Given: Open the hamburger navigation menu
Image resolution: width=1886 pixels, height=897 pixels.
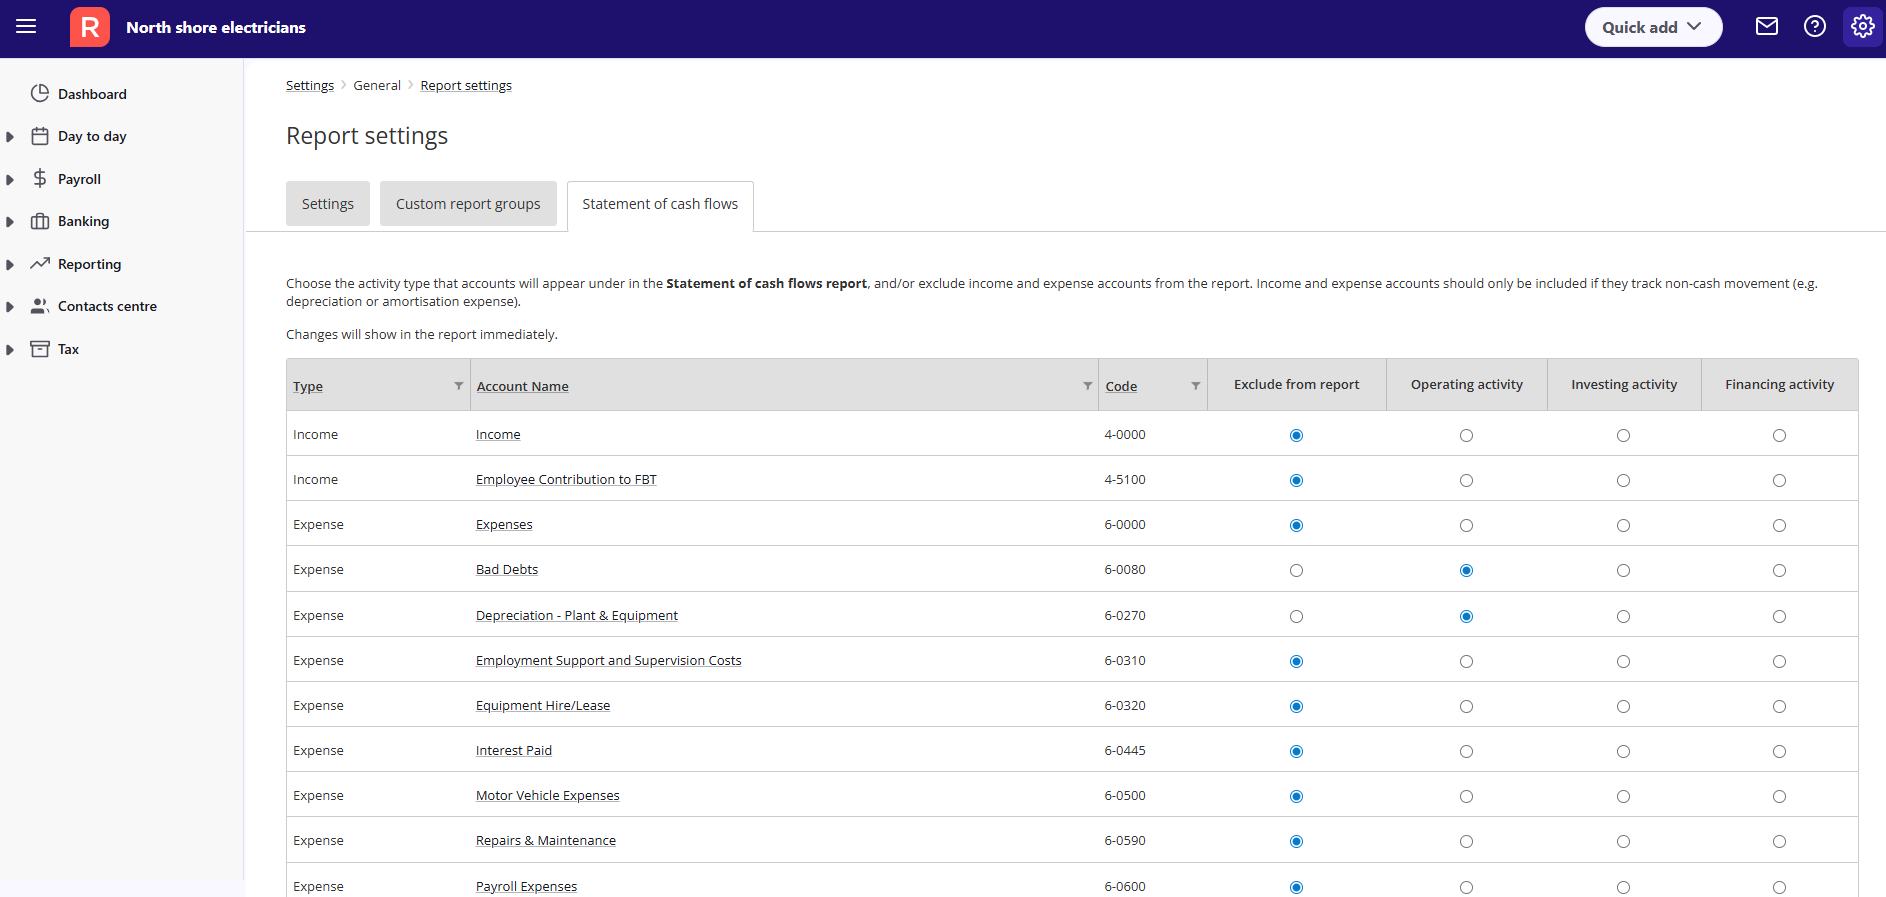Looking at the screenshot, I should 26,27.
